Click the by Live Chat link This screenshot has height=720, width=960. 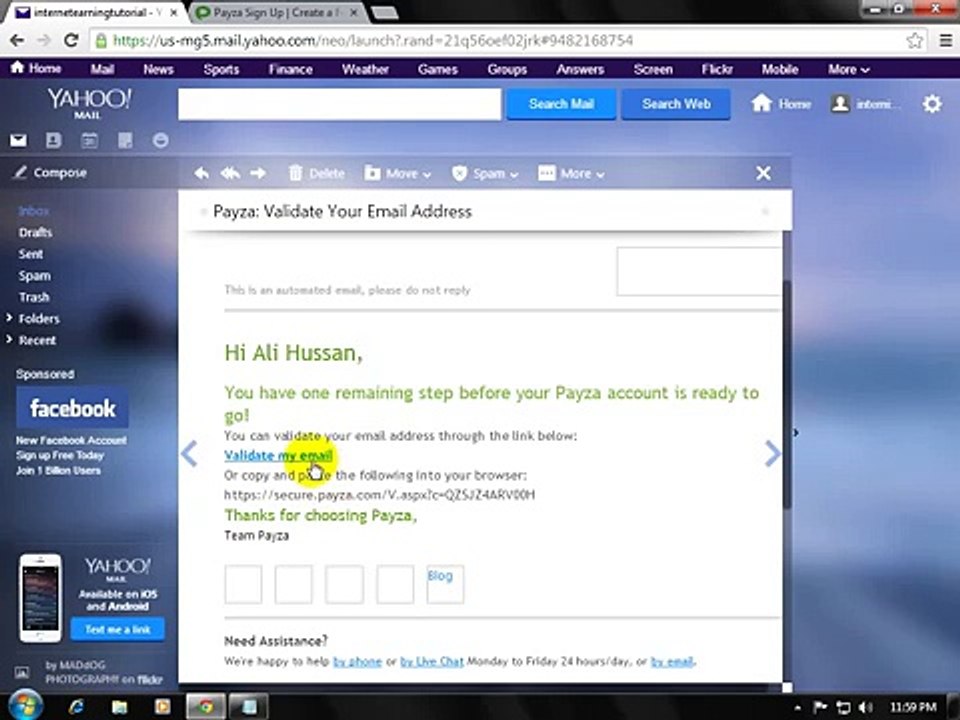[x=432, y=661]
